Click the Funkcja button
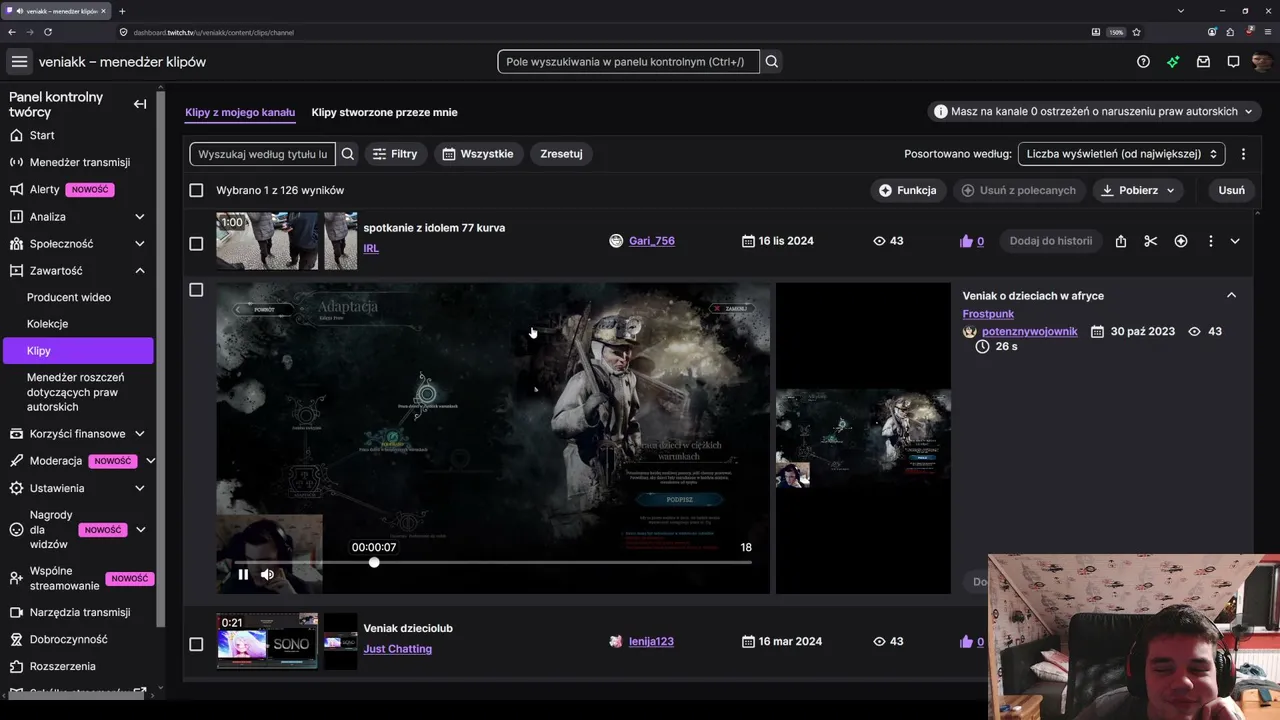Screen dimensions: 1280x720 [x=908, y=190]
